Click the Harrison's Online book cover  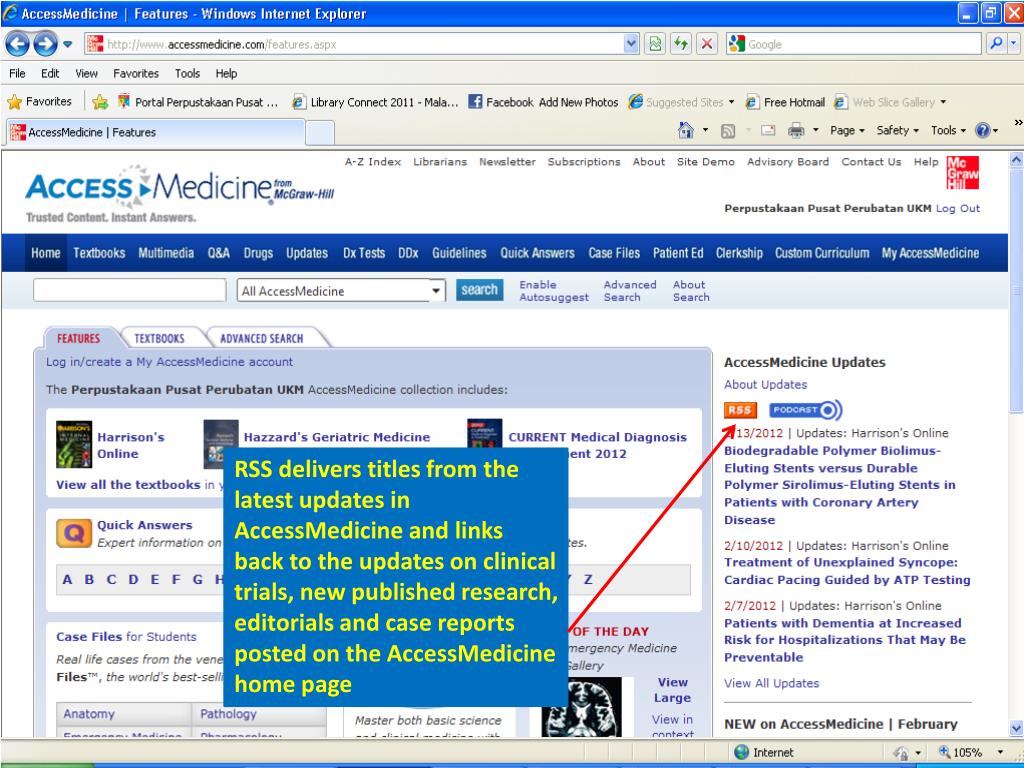pos(74,445)
